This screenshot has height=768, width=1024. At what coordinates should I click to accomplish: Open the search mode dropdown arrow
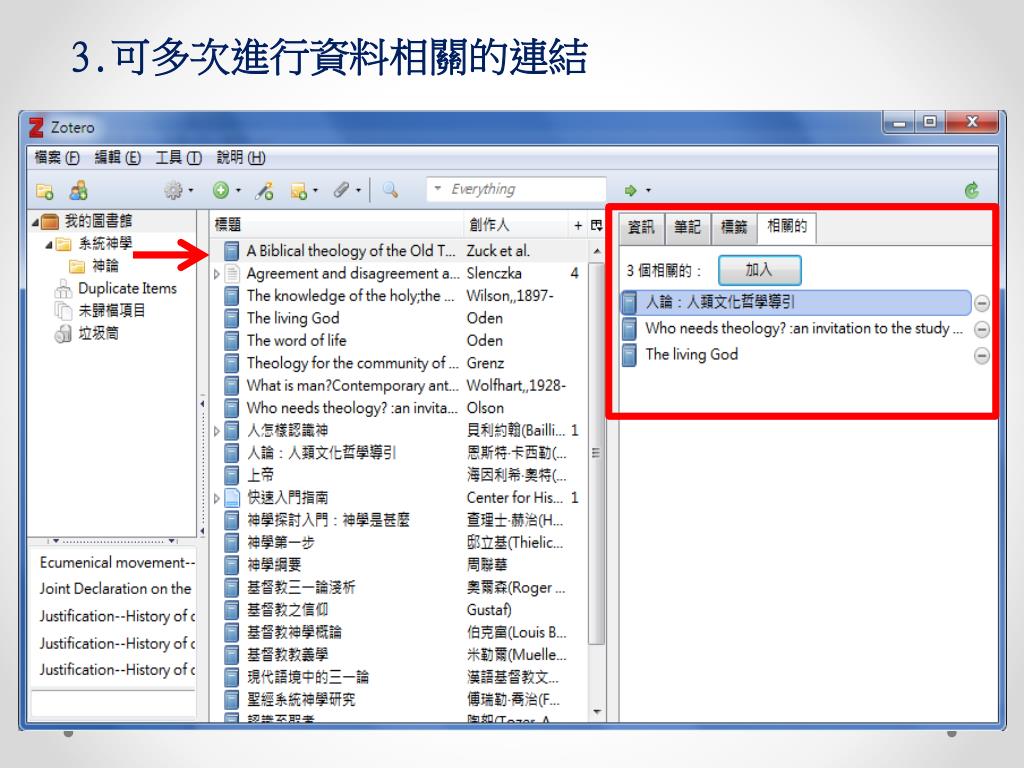click(x=438, y=189)
